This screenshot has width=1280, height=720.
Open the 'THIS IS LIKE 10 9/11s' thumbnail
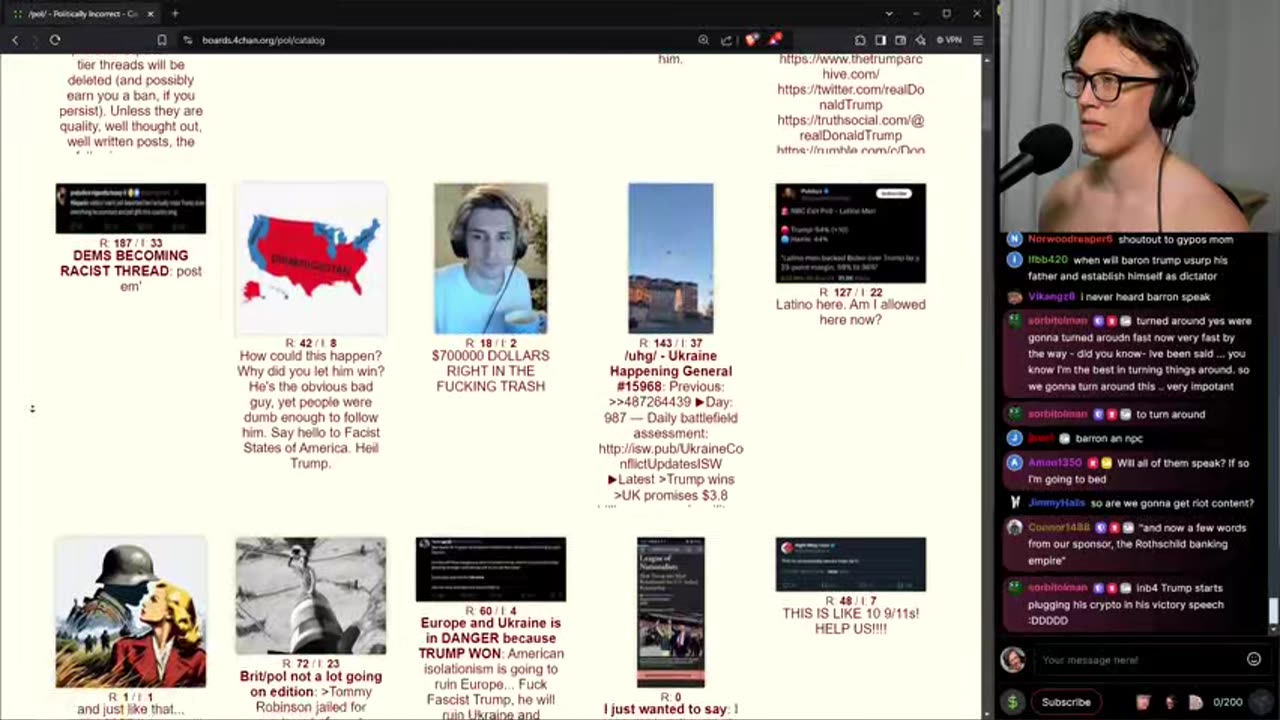[x=850, y=565]
